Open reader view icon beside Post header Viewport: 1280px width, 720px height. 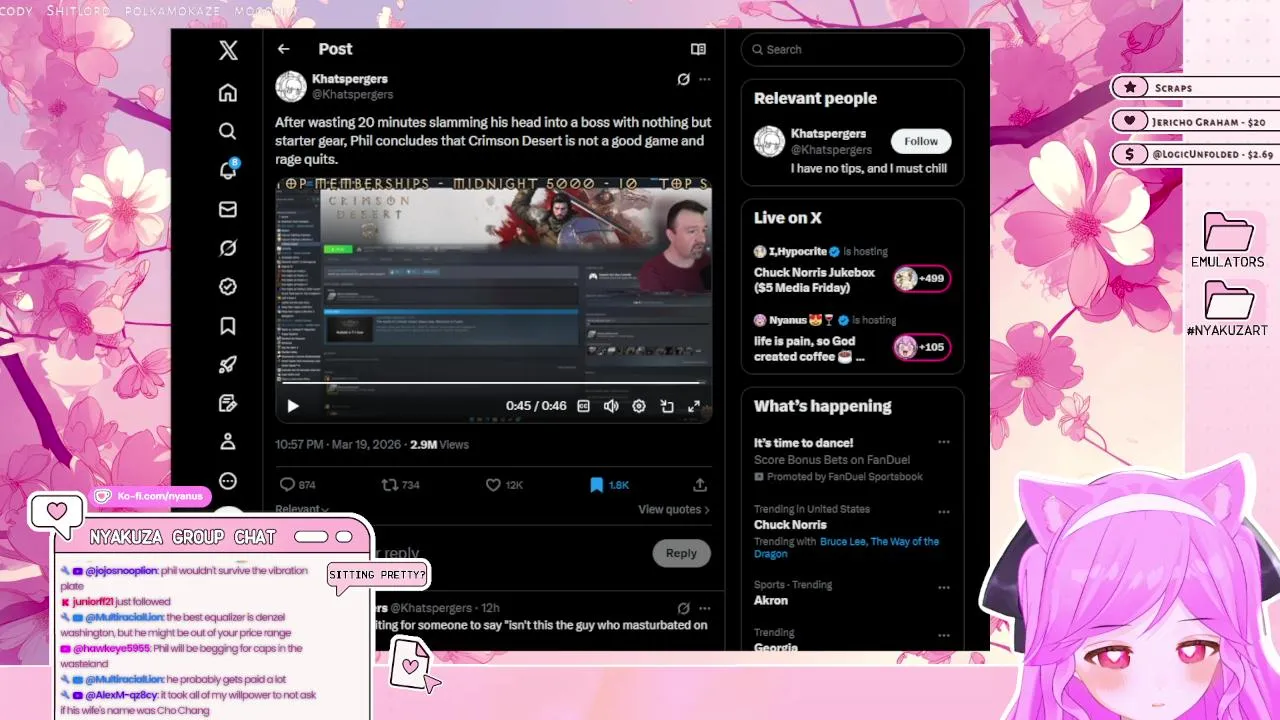click(698, 49)
